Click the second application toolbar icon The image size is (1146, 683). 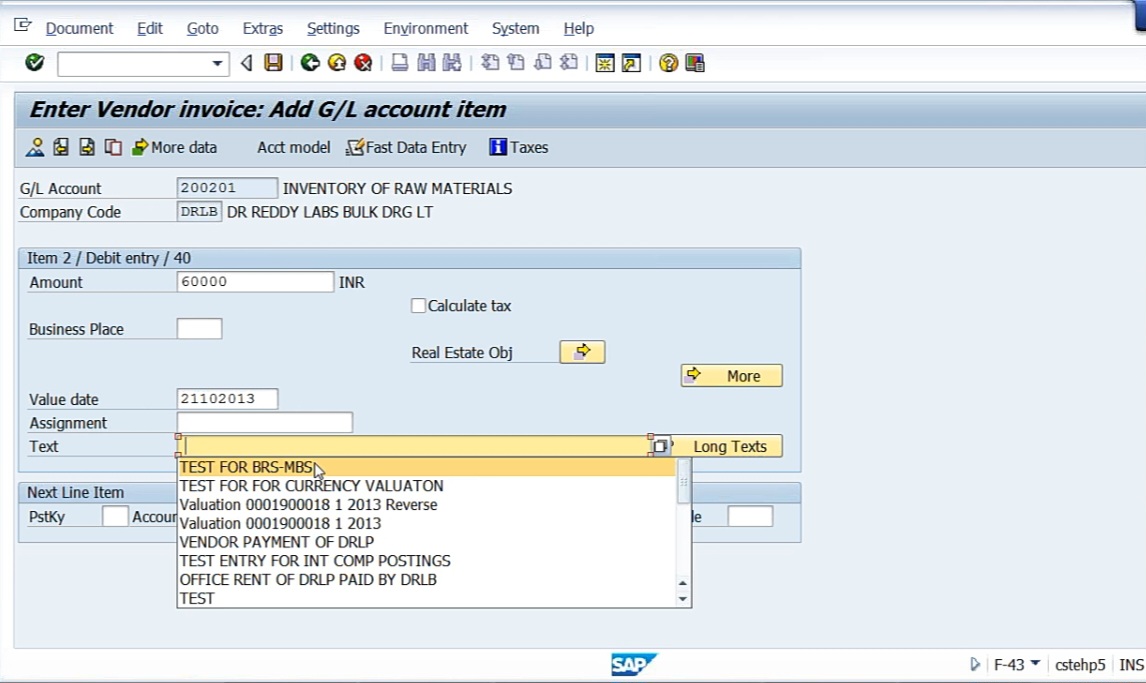(x=61, y=148)
